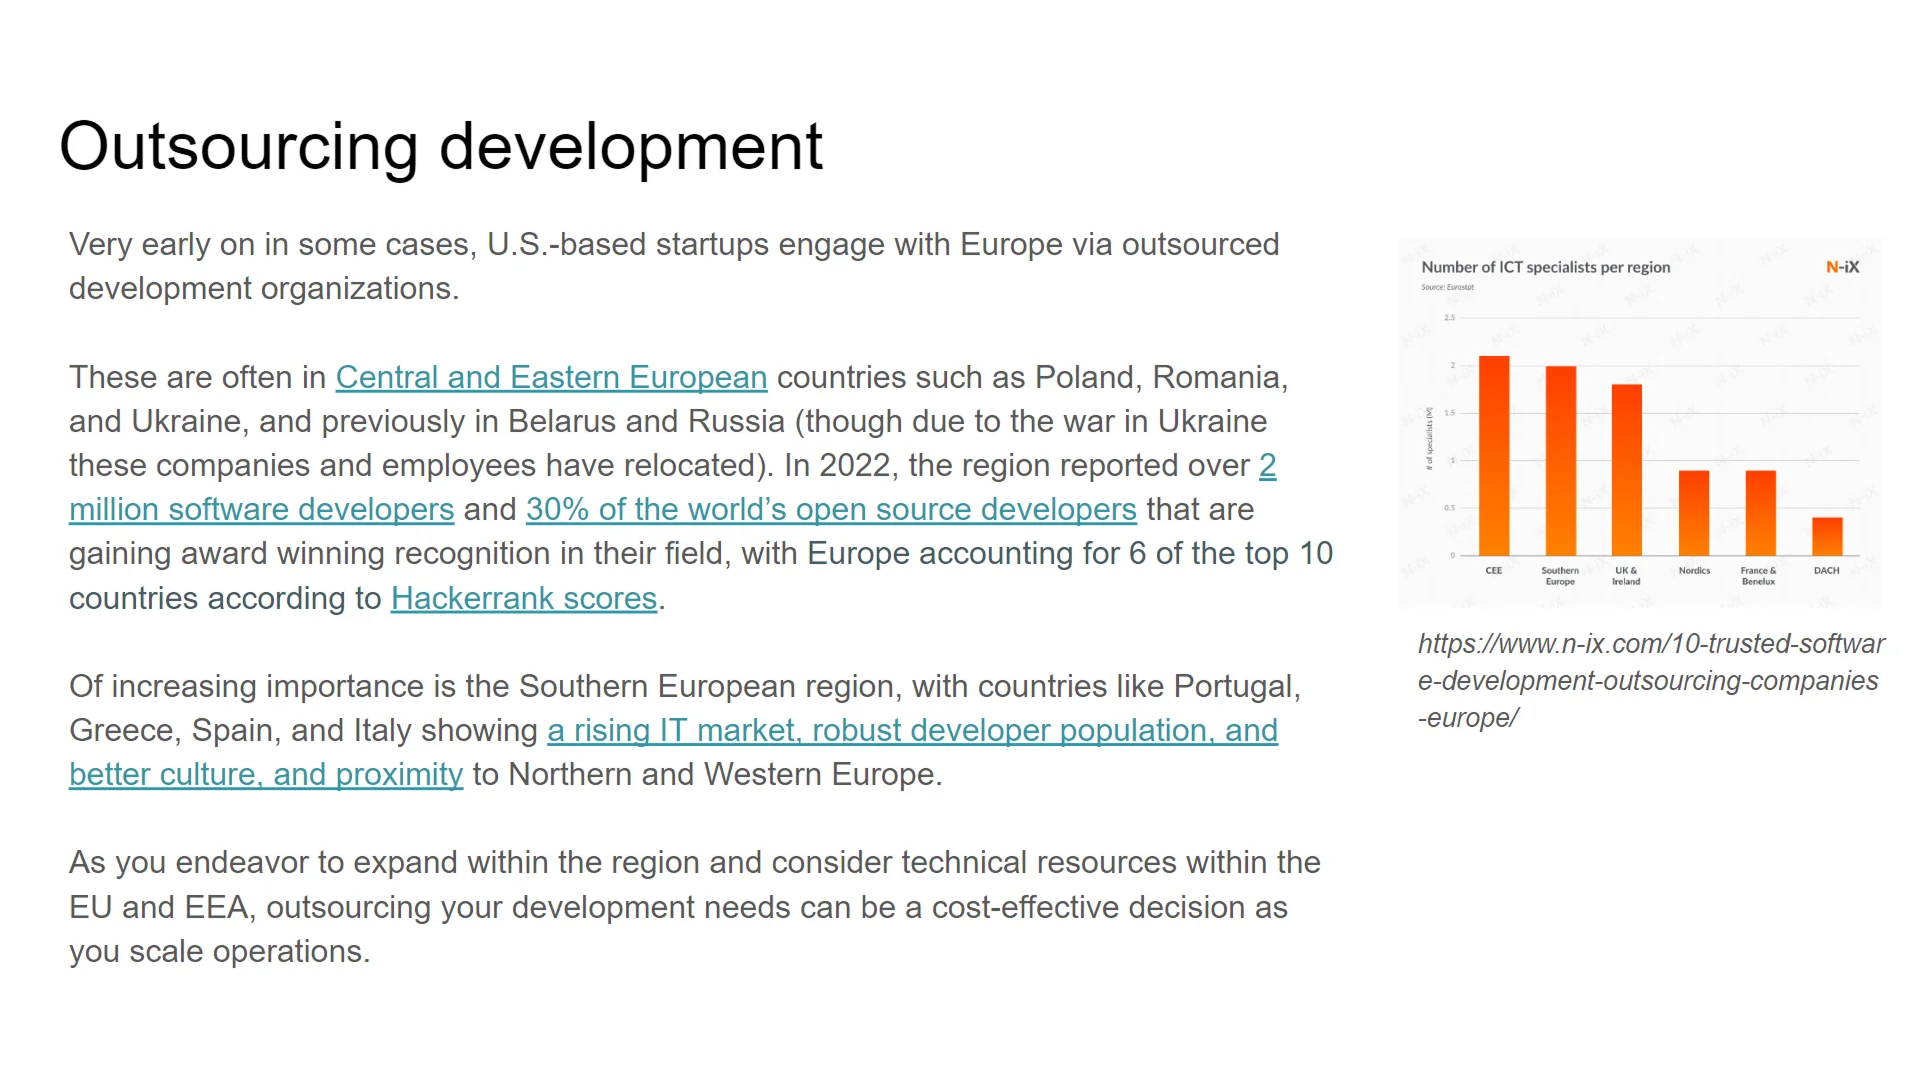The image size is (1920, 1080).
Task: Click the final paragraph about EU and EEA
Action: [x=694, y=907]
